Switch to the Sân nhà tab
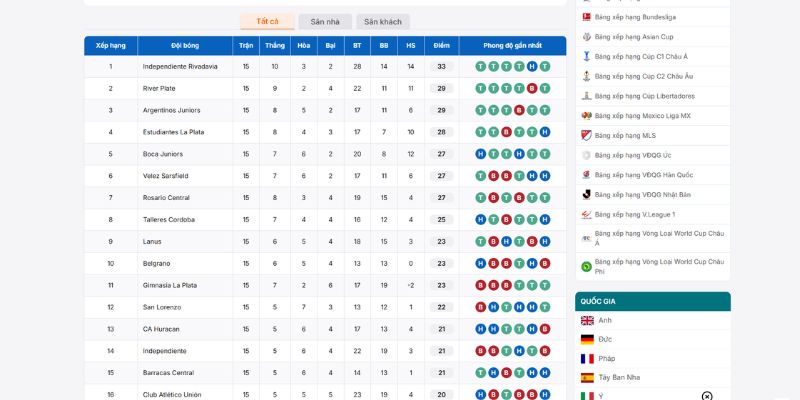The height and width of the screenshot is (400, 800). coord(325,22)
